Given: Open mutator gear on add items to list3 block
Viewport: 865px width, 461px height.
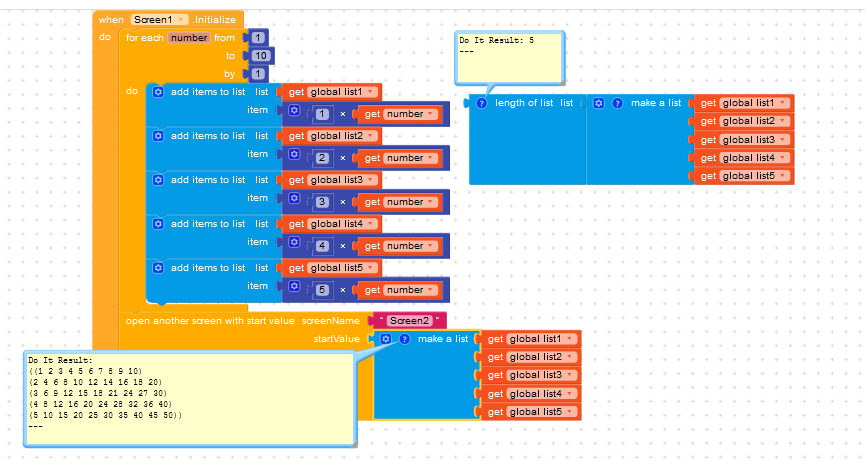Looking at the screenshot, I should click(158, 180).
